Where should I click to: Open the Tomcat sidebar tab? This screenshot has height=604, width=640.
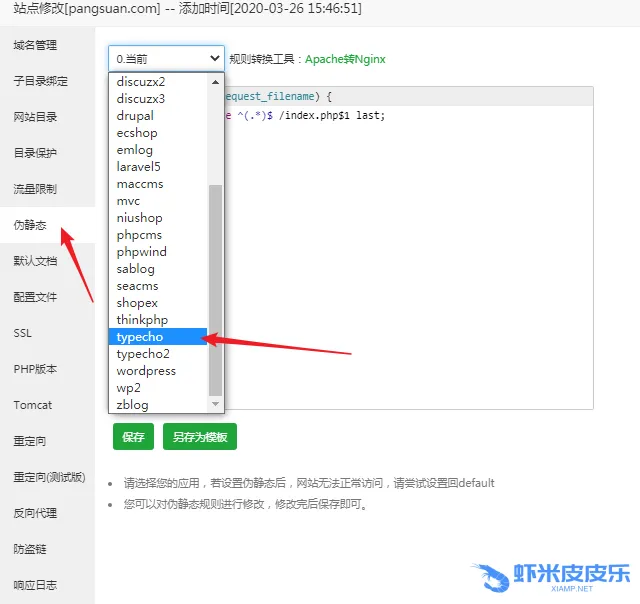[x=33, y=405]
